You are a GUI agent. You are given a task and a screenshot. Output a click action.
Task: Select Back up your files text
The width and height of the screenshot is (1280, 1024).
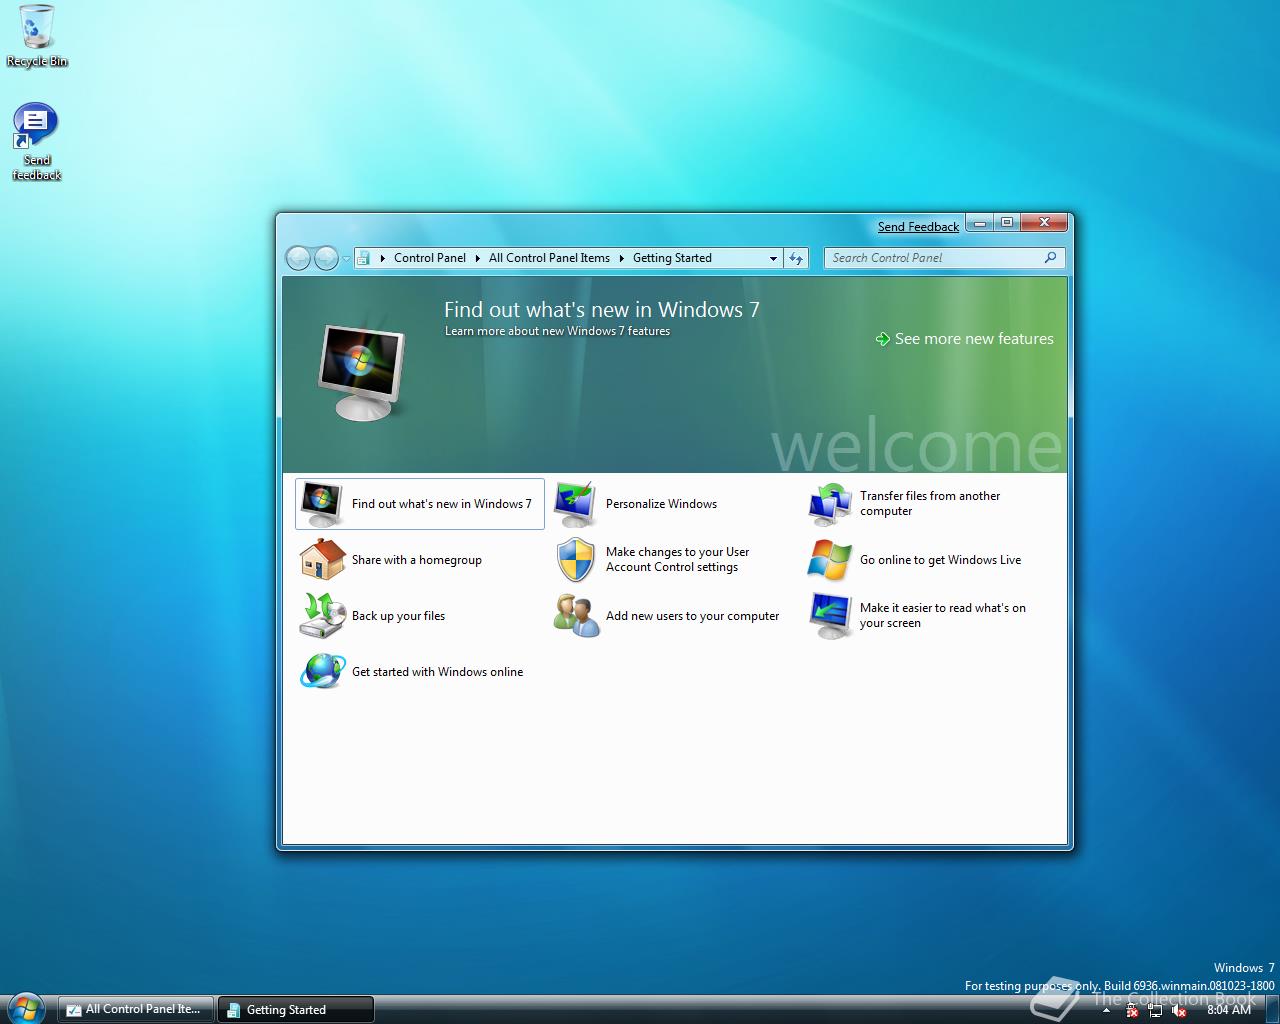[x=398, y=616]
